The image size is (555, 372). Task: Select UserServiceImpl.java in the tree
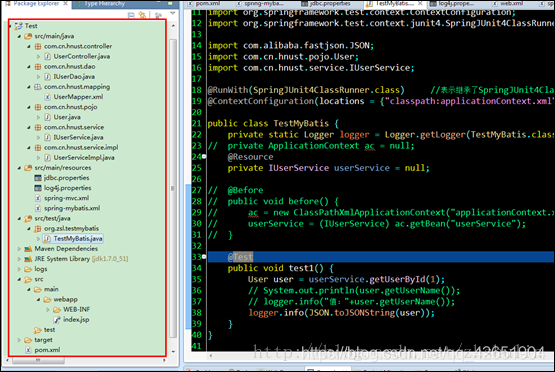click(84, 158)
